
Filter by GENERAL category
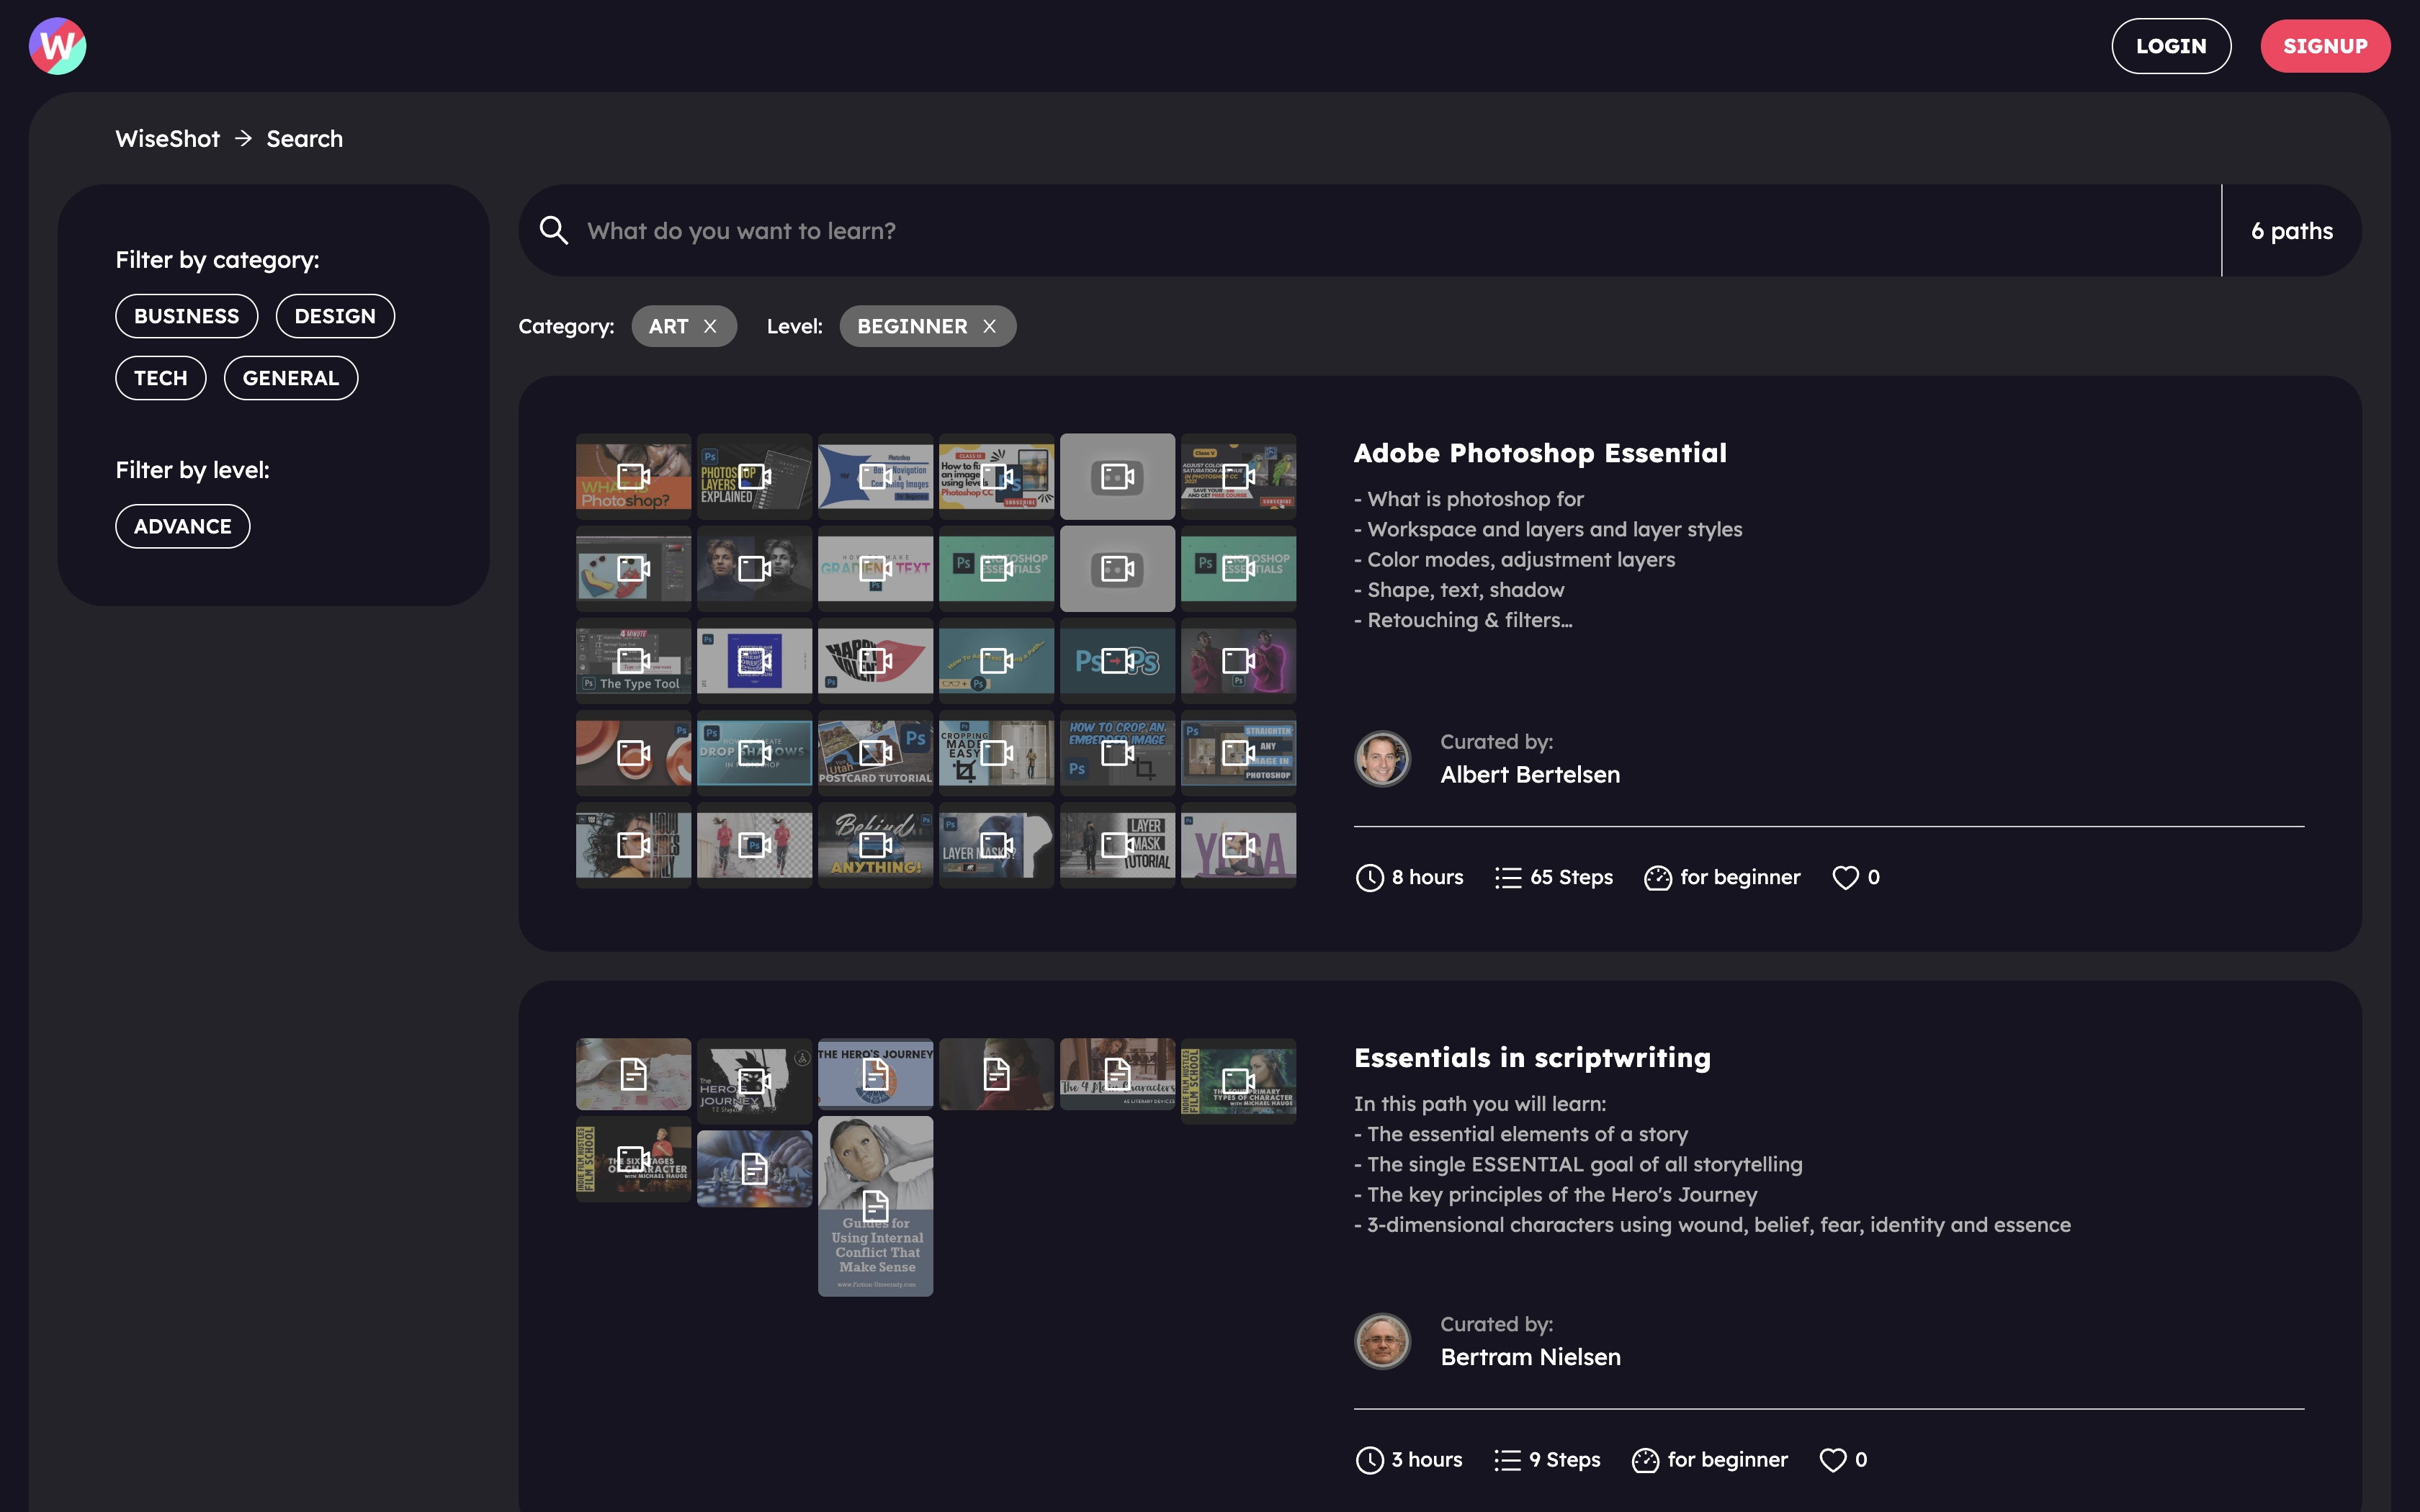(x=291, y=378)
